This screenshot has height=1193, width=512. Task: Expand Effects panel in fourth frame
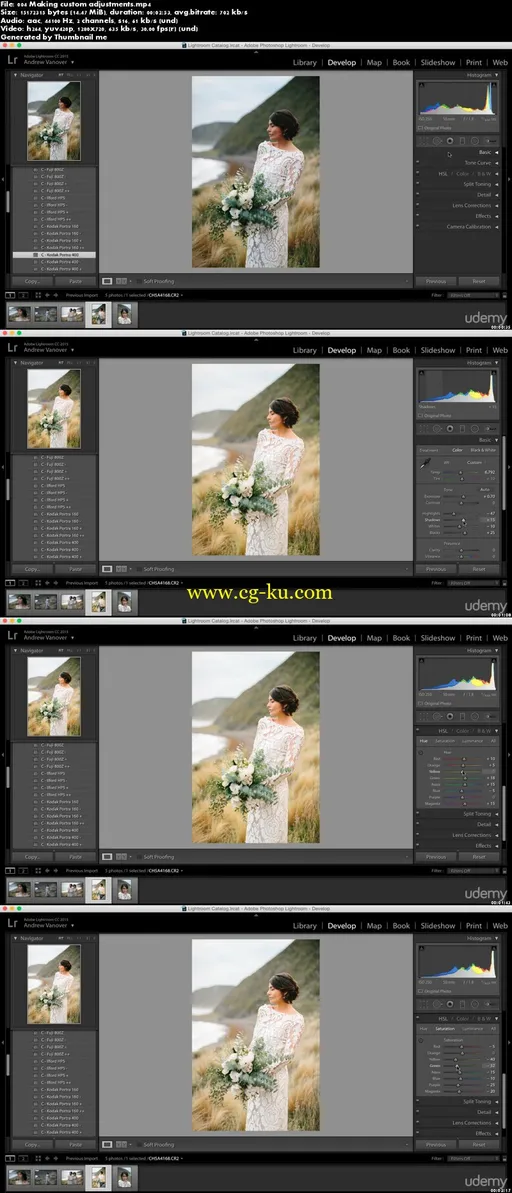click(497, 1134)
